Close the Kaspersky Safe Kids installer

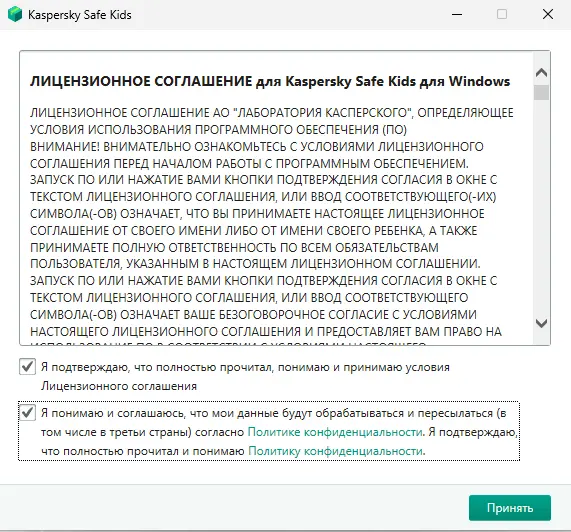tap(548, 14)
